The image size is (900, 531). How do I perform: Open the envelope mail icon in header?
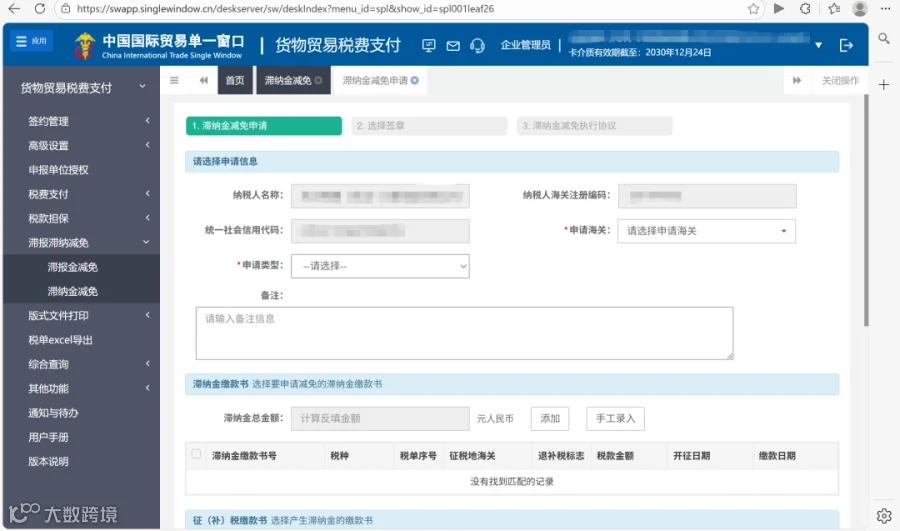tap(453, 45)
